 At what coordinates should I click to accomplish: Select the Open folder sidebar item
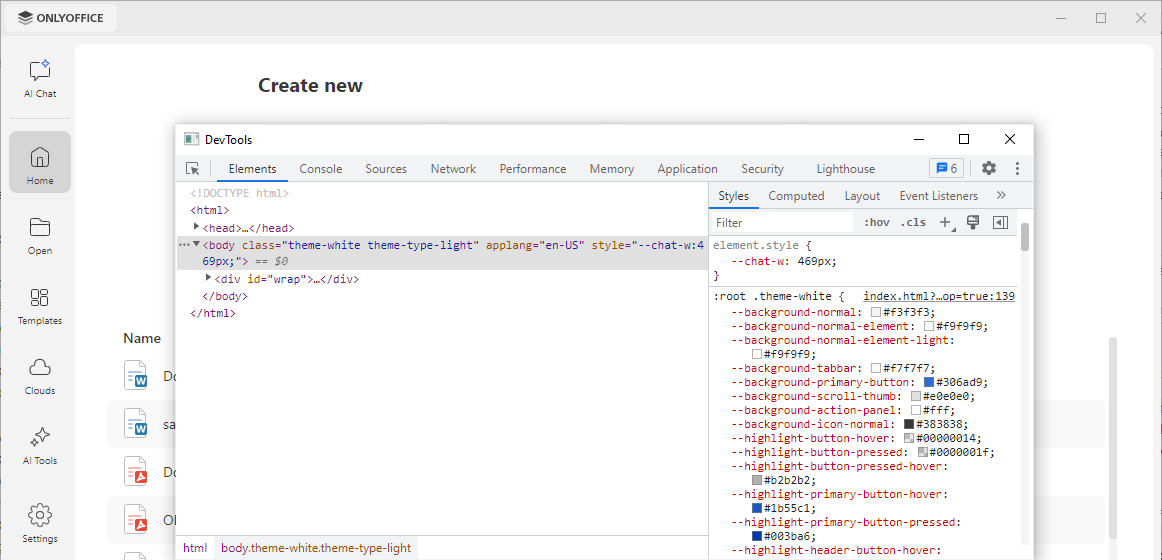pos(40,236)
